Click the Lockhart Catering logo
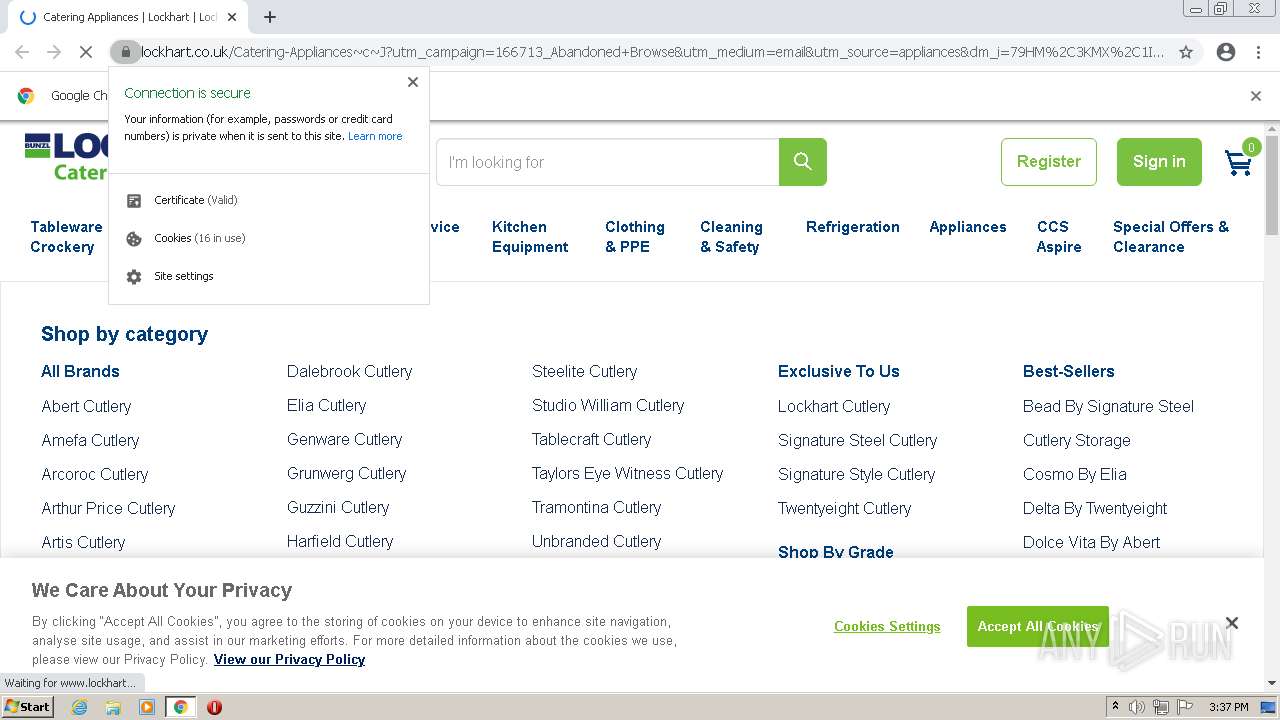Image resolution: width=1280 pixels, height=720 pixels. pos(66,157)
